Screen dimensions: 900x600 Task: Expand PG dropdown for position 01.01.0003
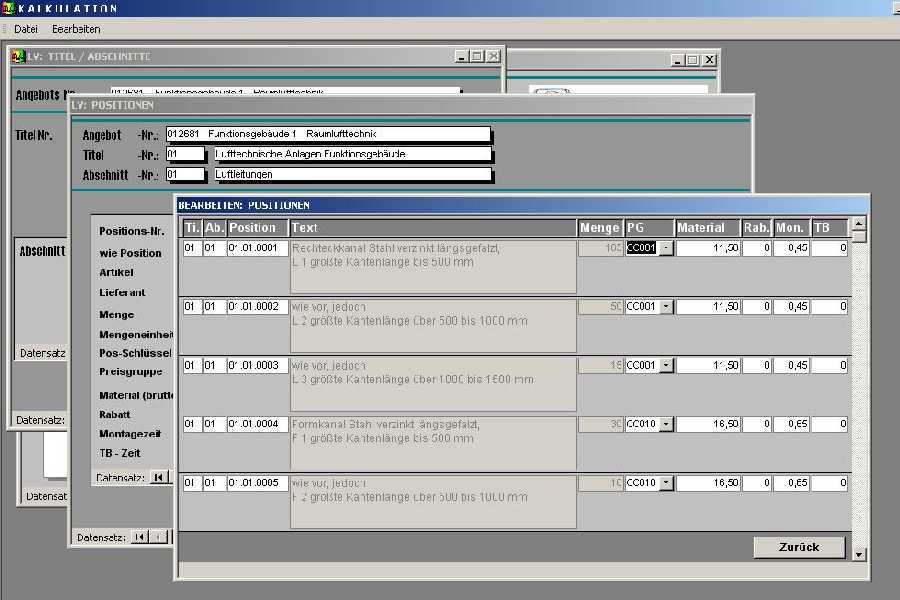[666, 366]
